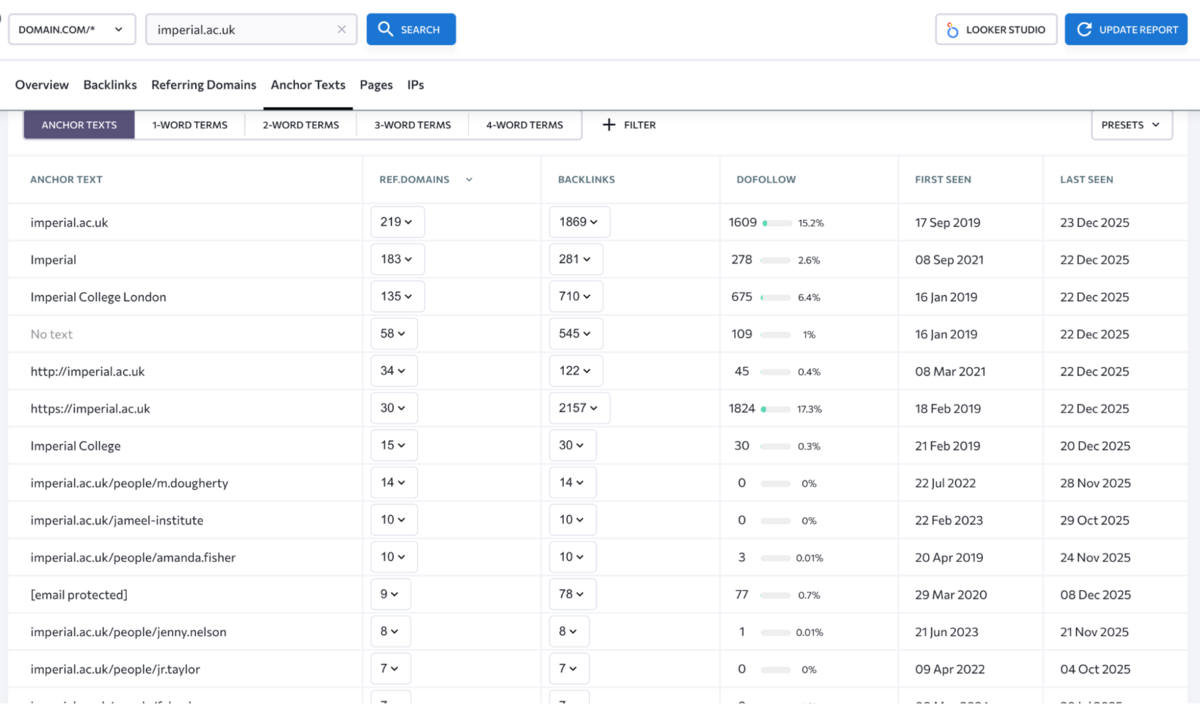Viewport: 1200px width, 704px height.
Task: Click last seen date '23 Dec 2025'
Action: (1094, 222)
